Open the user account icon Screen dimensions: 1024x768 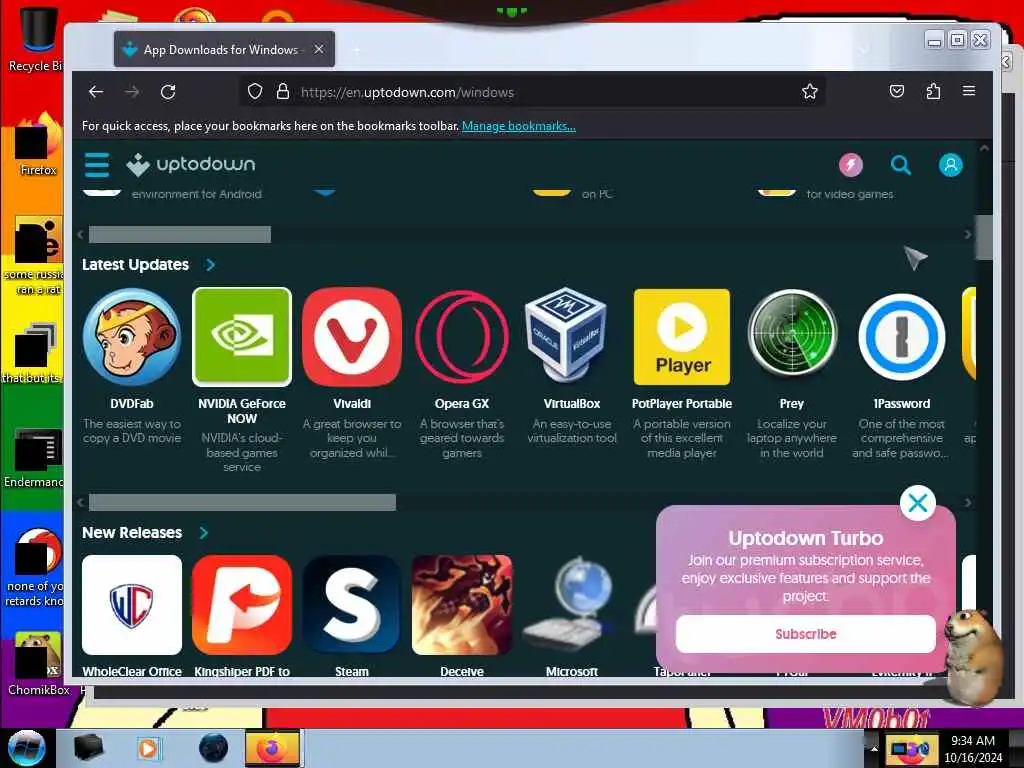point(950,165)
